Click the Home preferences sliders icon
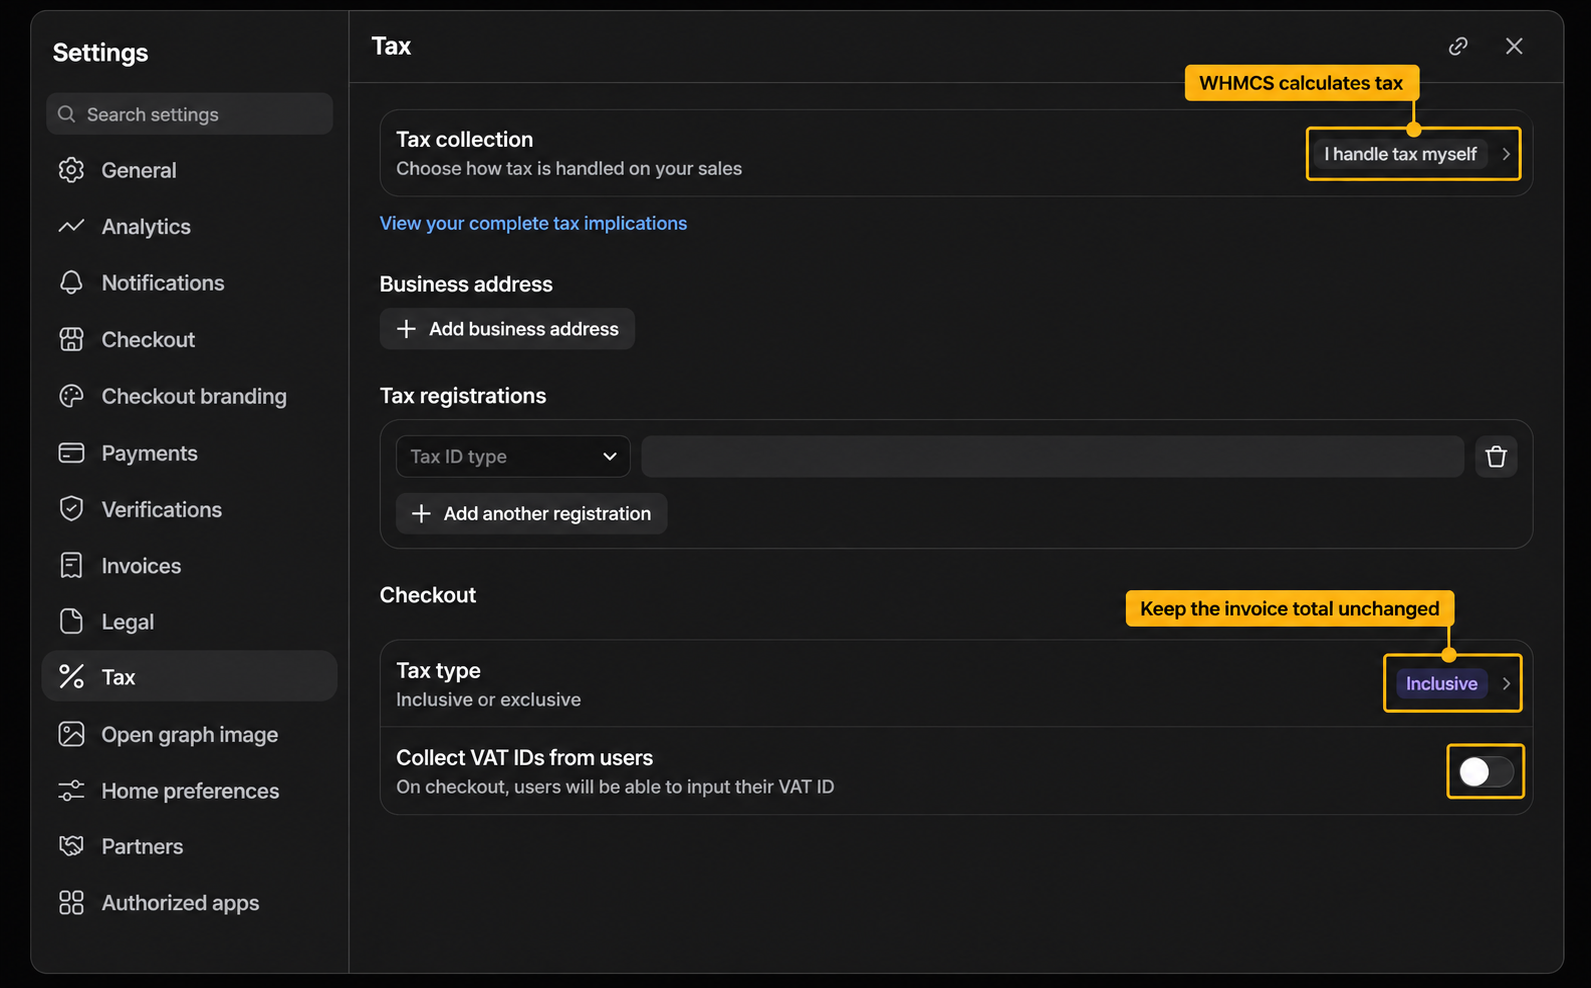Viewport: 1591px width, 988px height. [71, 791]
